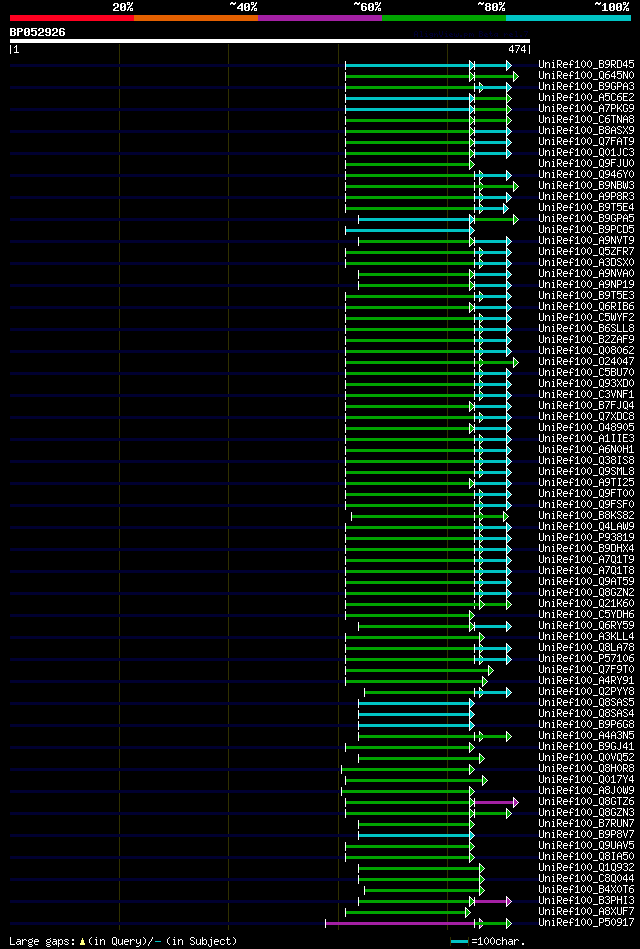Select hit UniRef100_Q946Y0
Viewport: 640px width, 949px height.
point(586,175)
